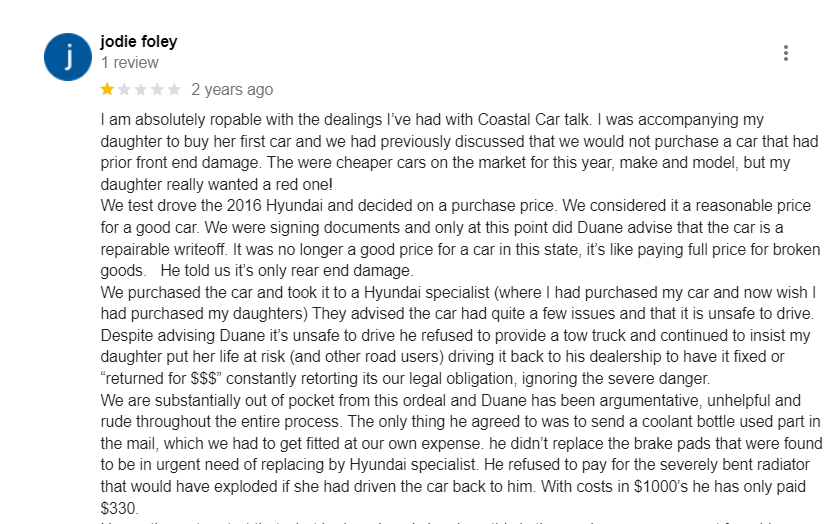Click the fifth grey rating star
Screen dimensions: 840x524
coord(174,89)
